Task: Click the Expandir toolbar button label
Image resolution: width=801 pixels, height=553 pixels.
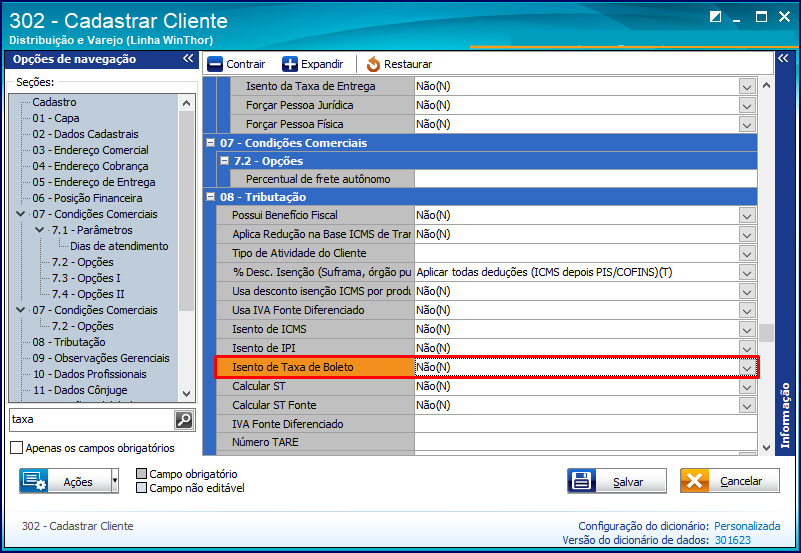Action: (x=322, y=64)
